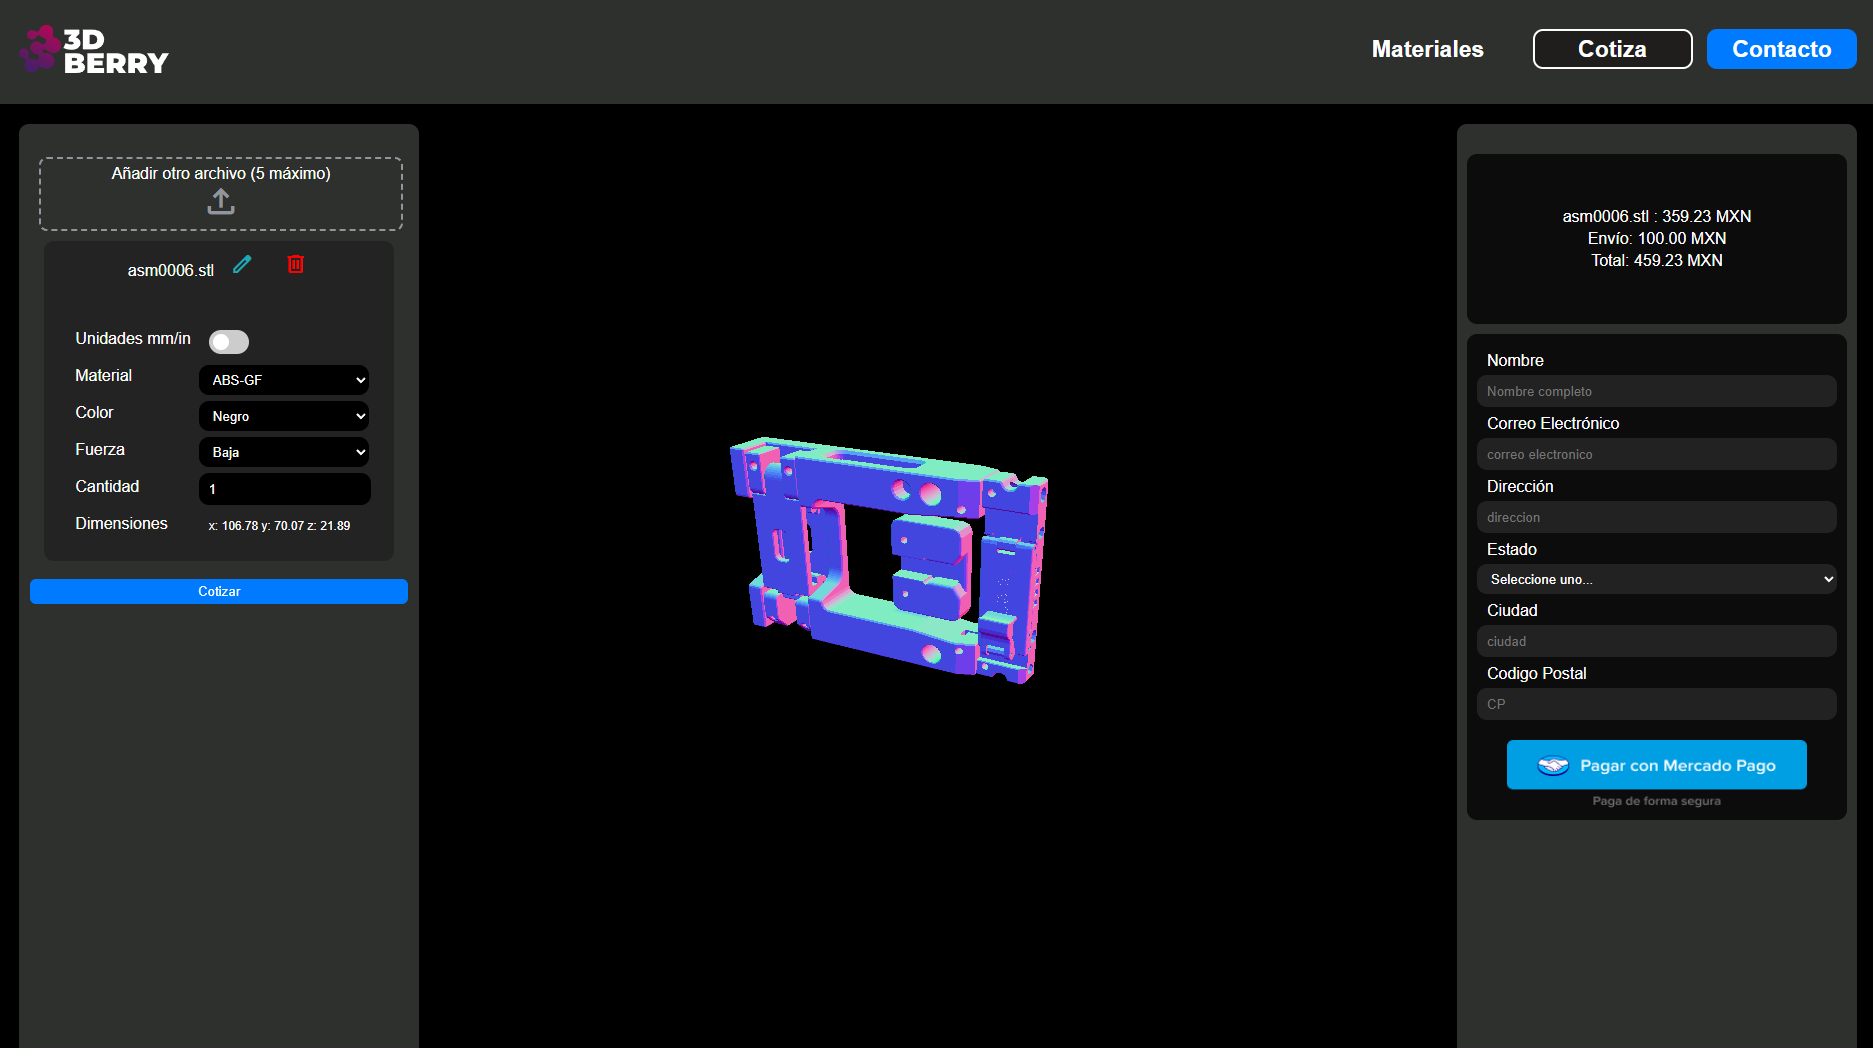Delete asm0006.stl using the trash icon
Viewport: 1873px width, 1048px height.
tap(296, 265)
